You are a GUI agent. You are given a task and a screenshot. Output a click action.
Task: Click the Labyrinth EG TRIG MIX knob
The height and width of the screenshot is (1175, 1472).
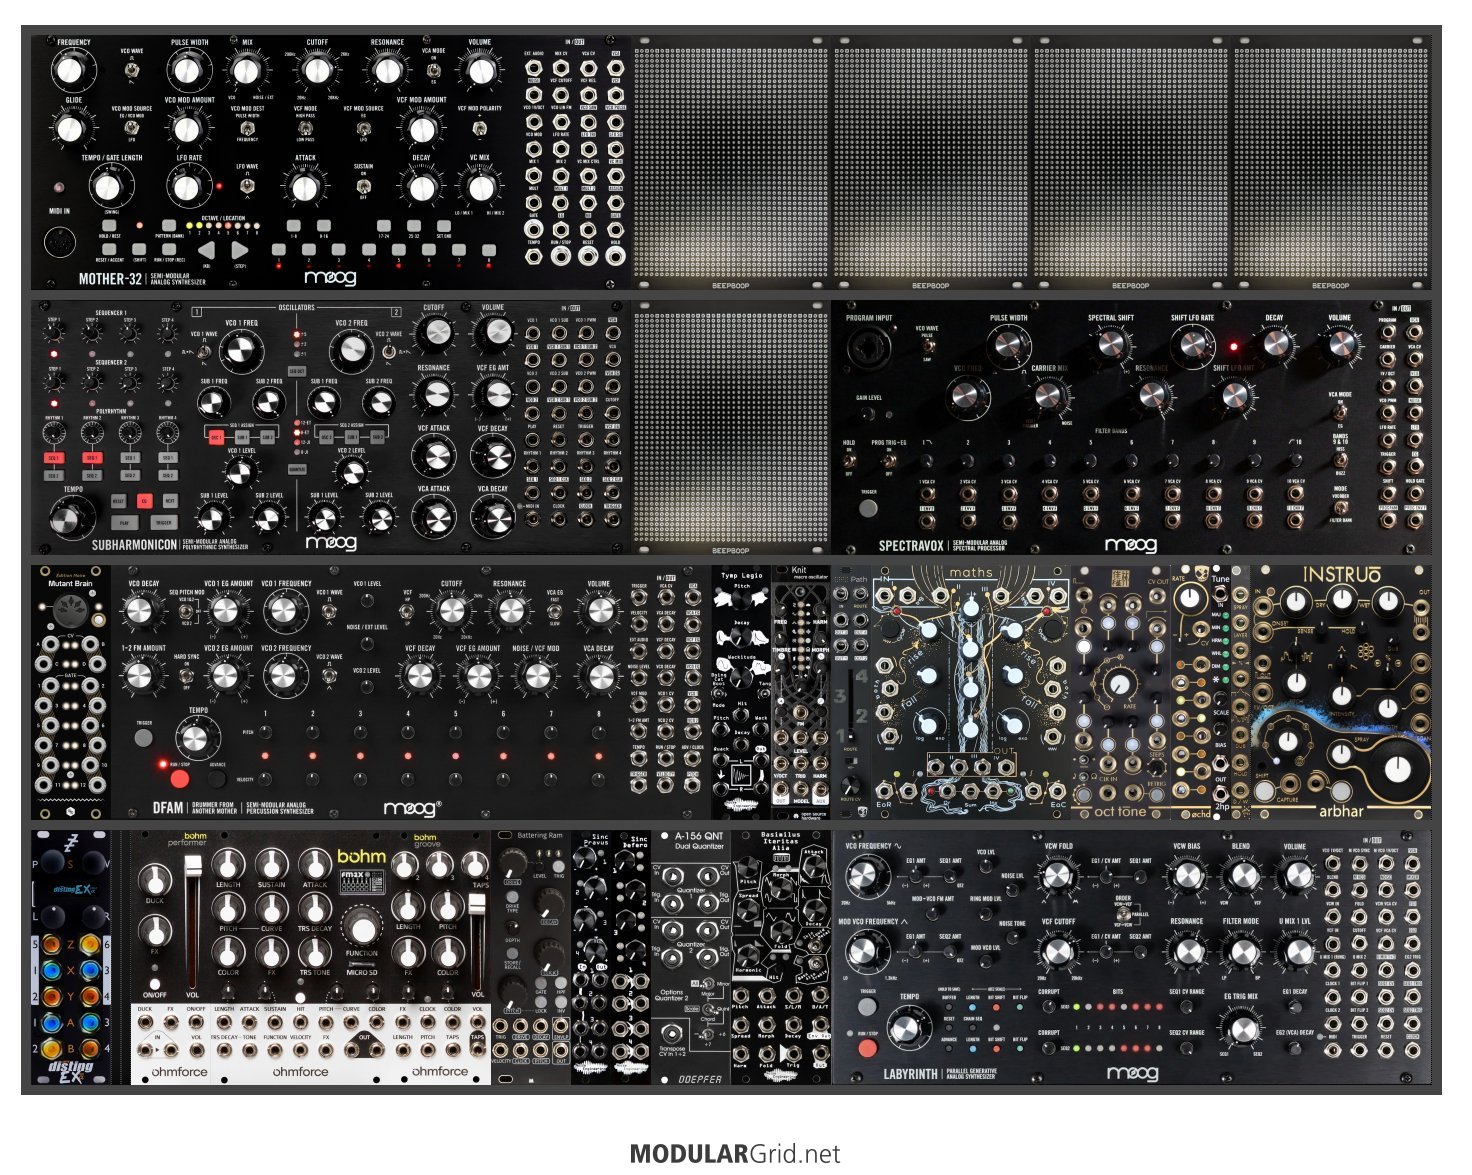tap(1240, 1029)
